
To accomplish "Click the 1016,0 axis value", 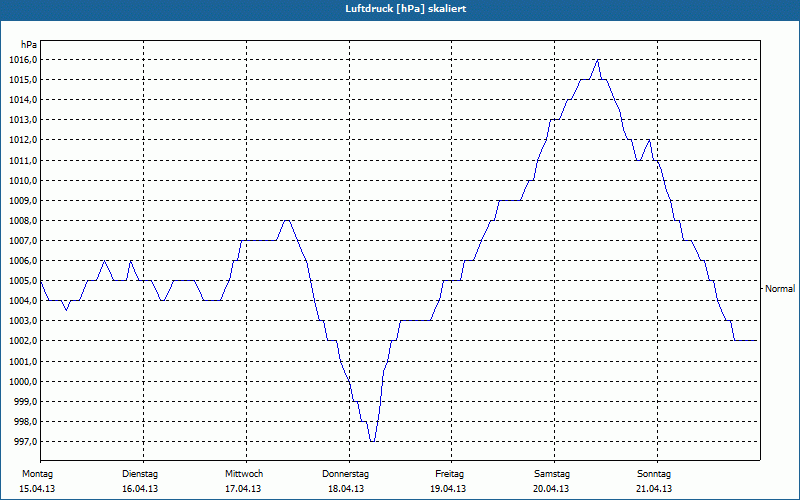I will tap(23, 60).
